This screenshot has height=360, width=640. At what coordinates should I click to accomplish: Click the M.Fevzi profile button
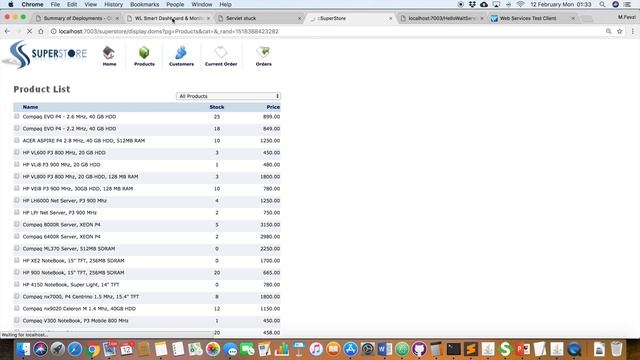pyautogui.click(x=627, y=18)
